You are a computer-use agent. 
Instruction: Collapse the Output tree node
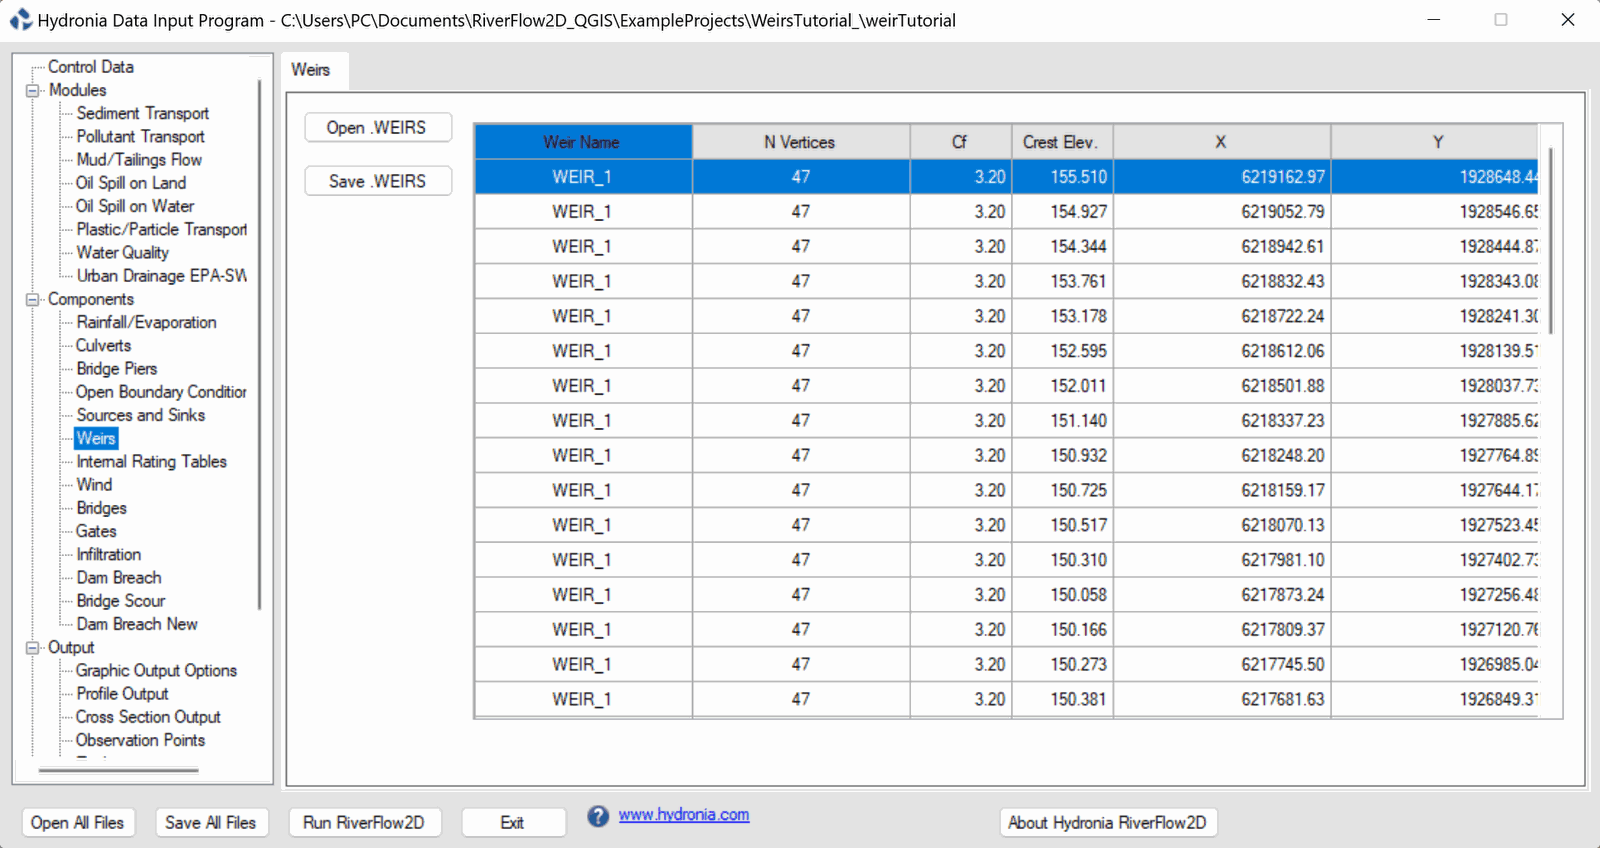coord(33,647)
